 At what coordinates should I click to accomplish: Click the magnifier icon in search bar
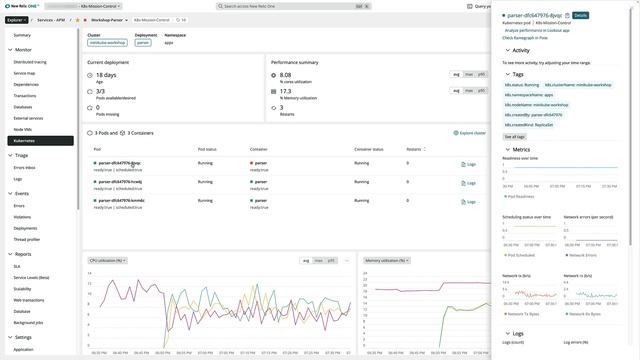point(220,6)
